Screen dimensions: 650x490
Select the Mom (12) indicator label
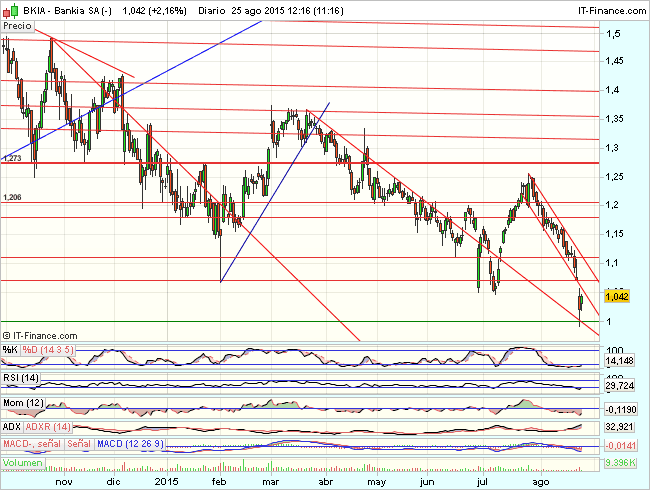point(23,403)
